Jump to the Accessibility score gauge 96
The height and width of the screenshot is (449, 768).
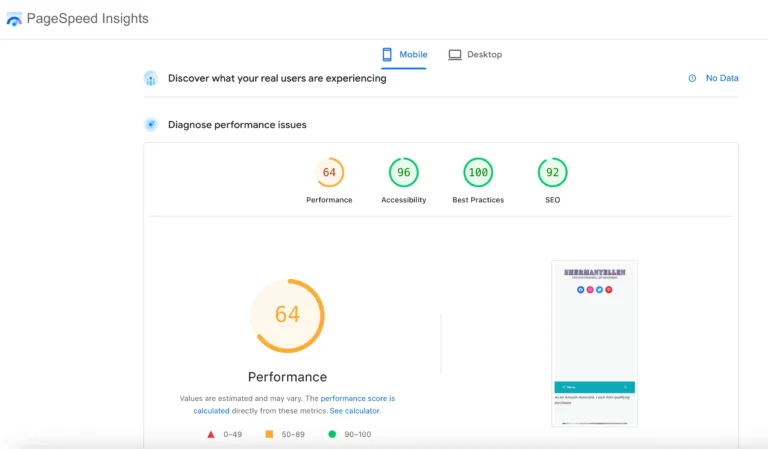404,172
